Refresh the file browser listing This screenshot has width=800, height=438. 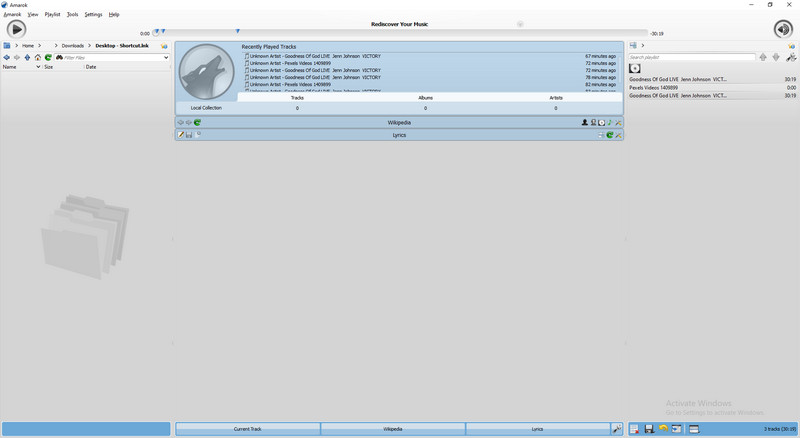pos(48,58)
